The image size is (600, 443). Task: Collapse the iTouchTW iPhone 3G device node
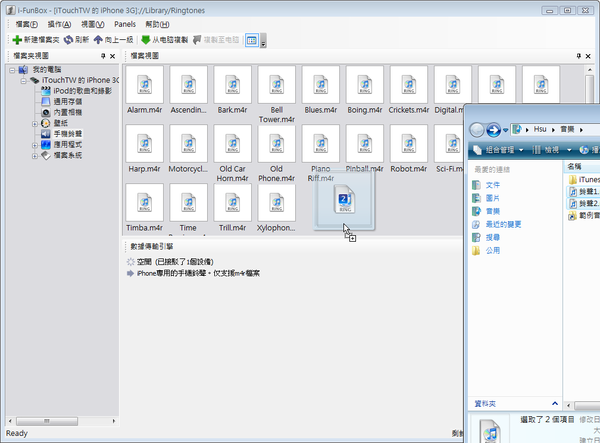pos(23,81)
